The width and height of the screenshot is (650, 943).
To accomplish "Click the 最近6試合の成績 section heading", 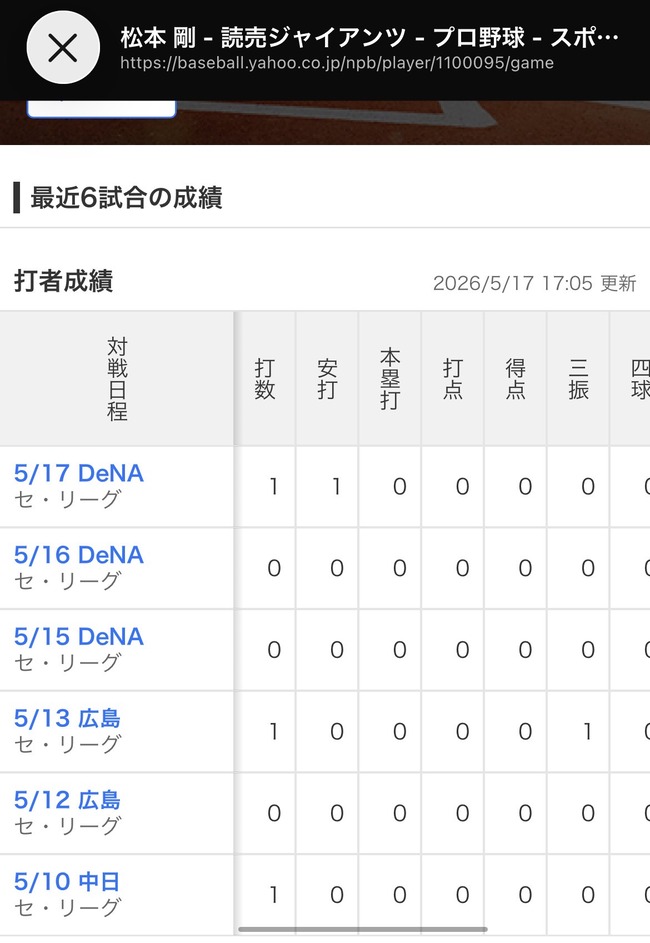I will coord(126,198).
